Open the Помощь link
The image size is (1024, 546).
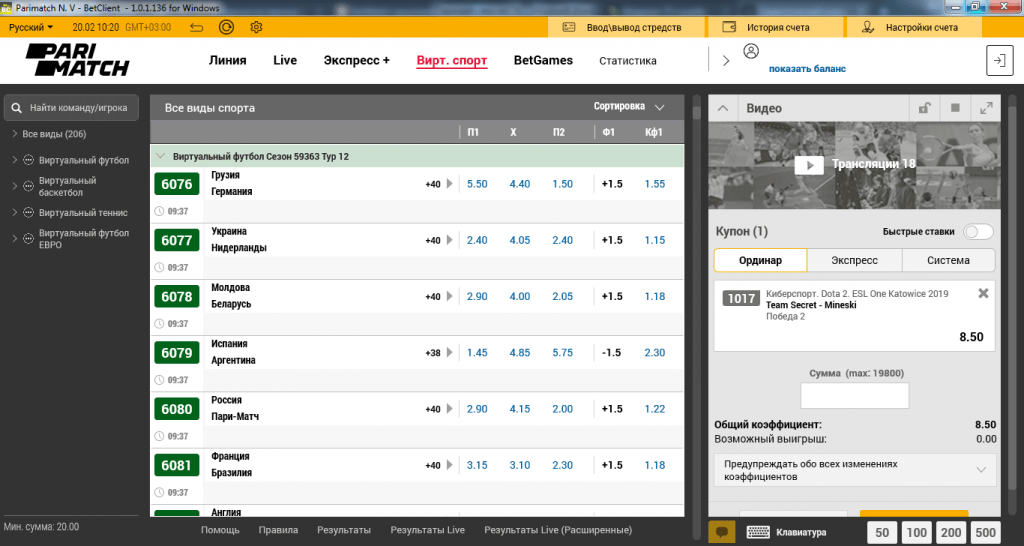(220, 530)
